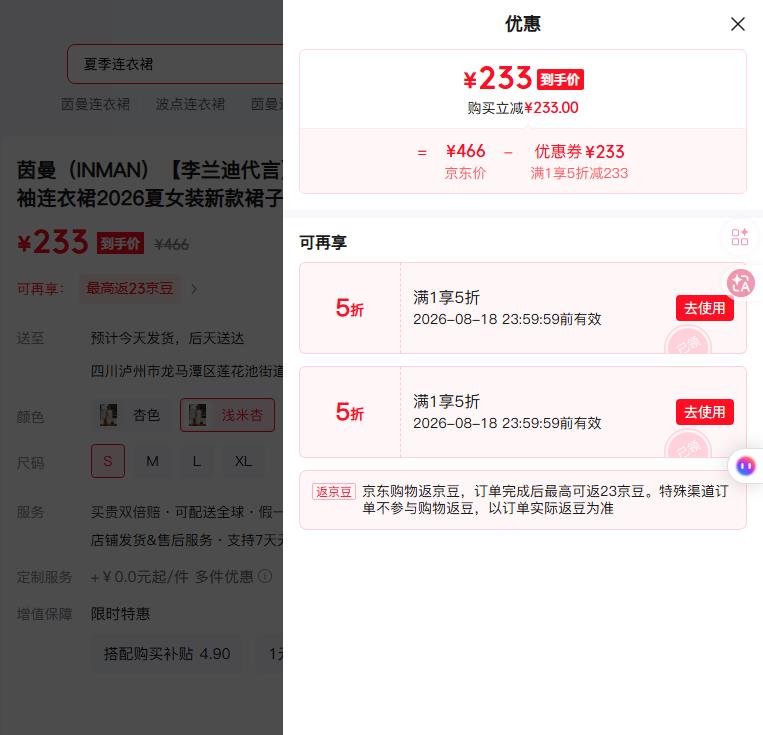Click 去使用 on the first 5折 coupon
This screenshot has width=763, height=735.
[704, 308]
